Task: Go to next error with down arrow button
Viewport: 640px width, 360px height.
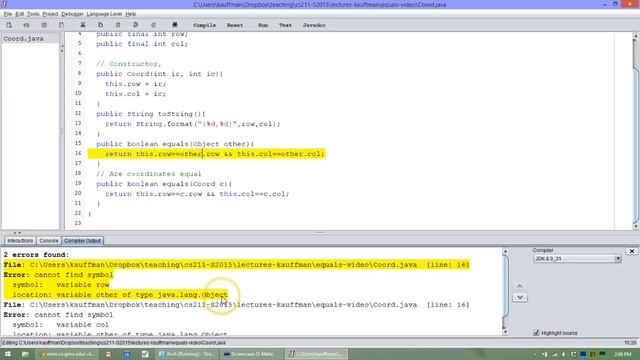Action: (x=520, y=297)
